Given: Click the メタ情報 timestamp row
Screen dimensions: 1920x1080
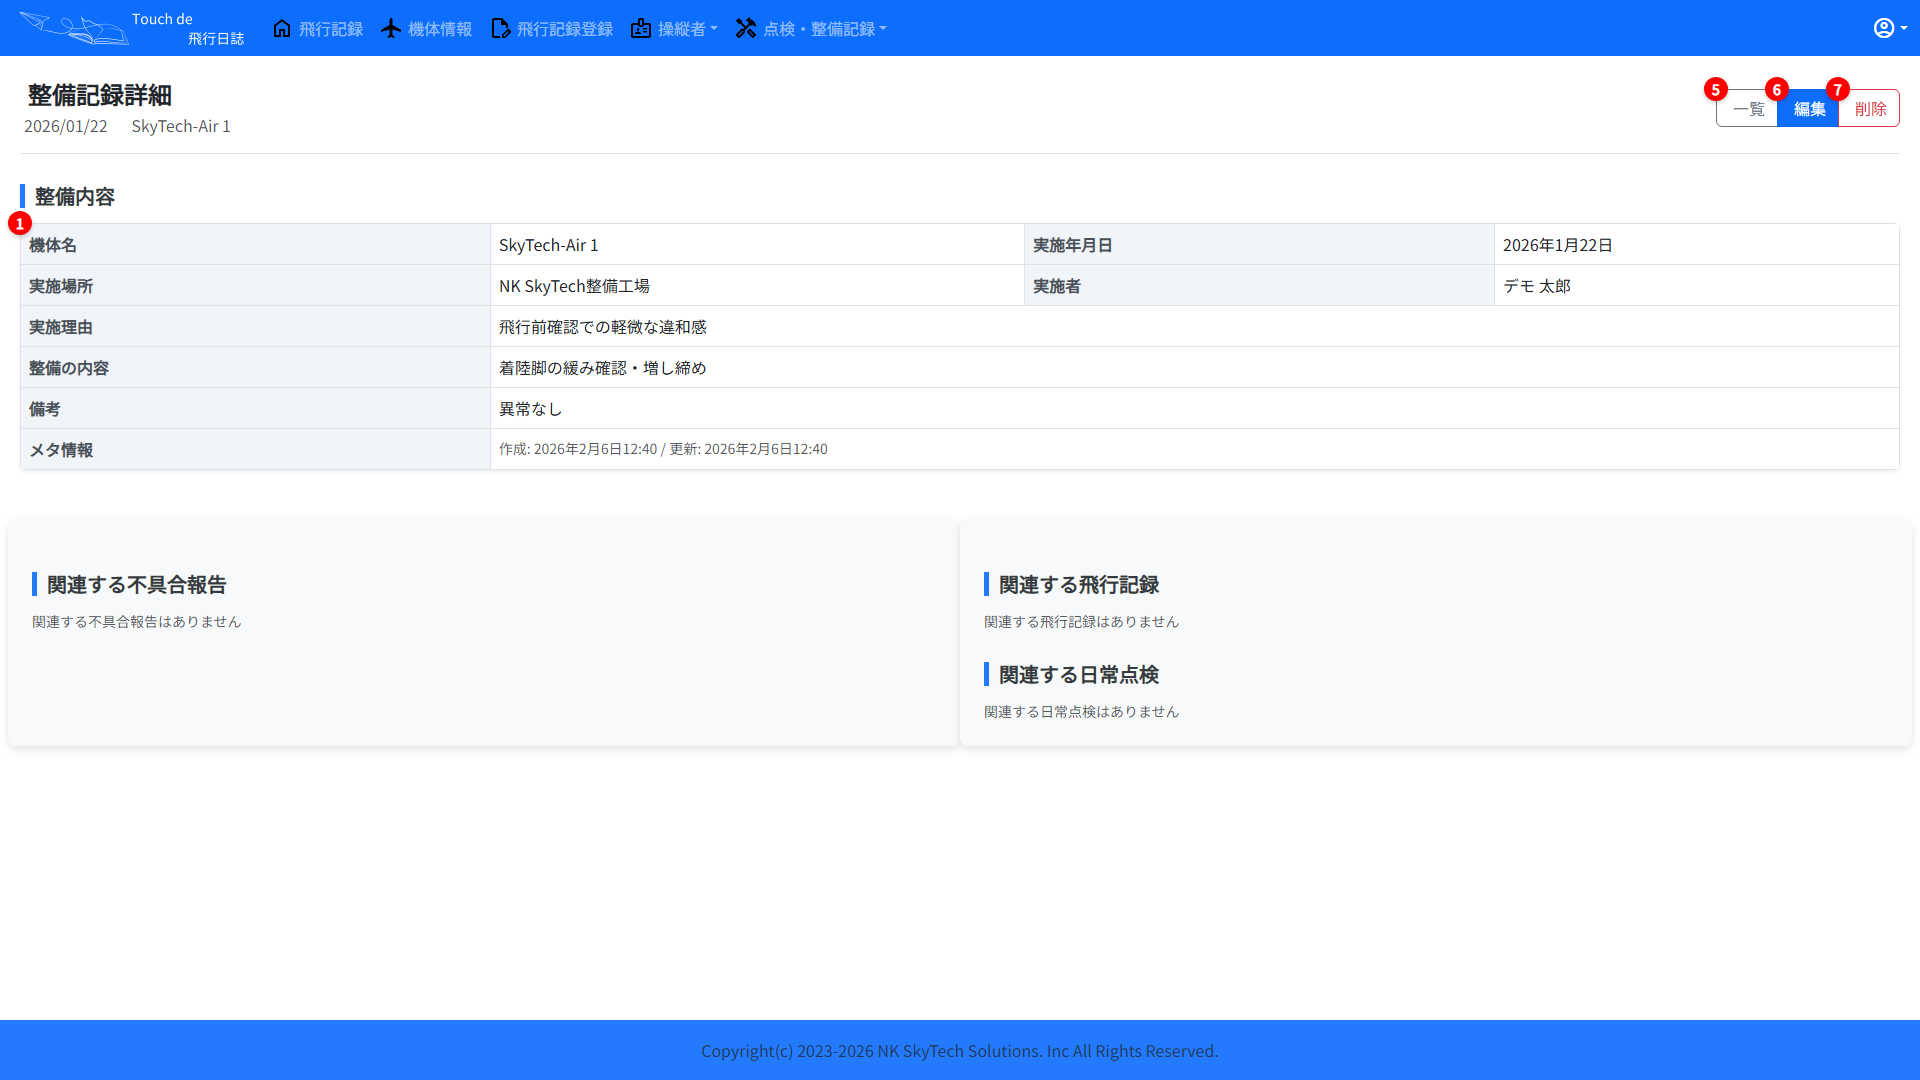Looking at the screenshot, I should pos(662,448).
